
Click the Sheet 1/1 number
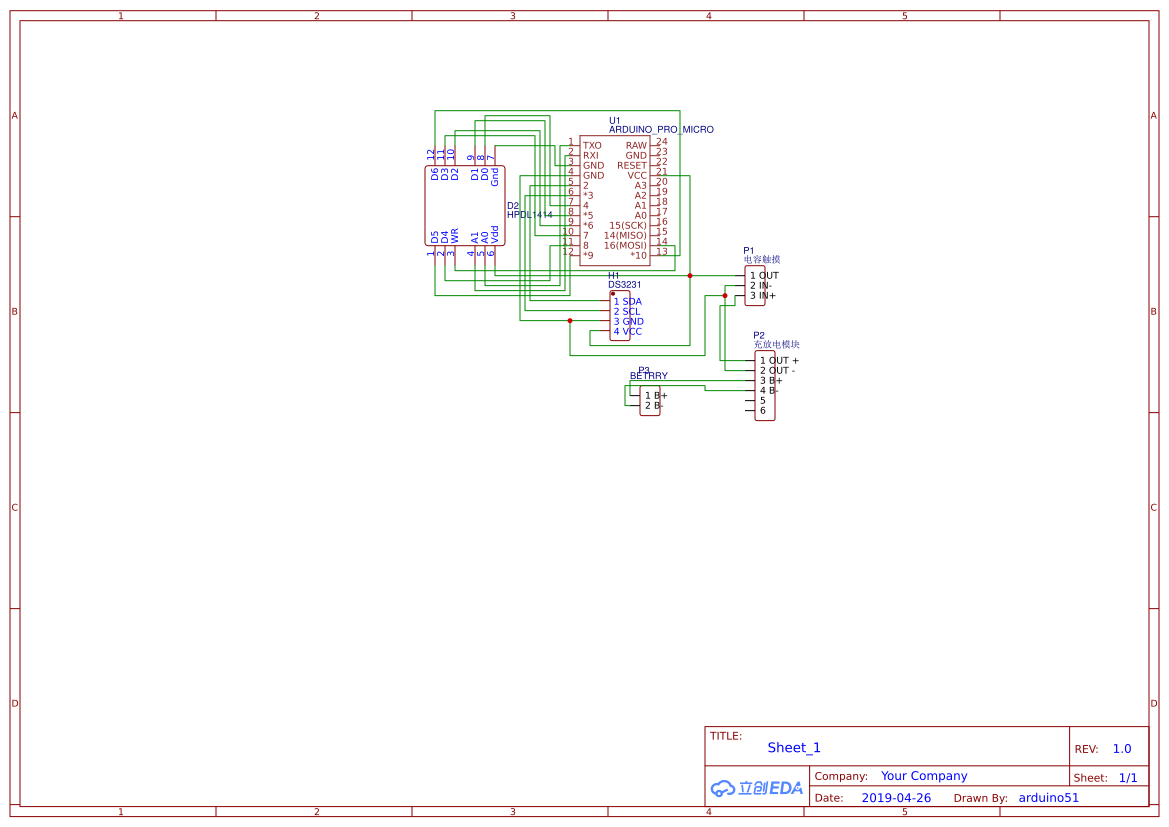(1128, 778)
